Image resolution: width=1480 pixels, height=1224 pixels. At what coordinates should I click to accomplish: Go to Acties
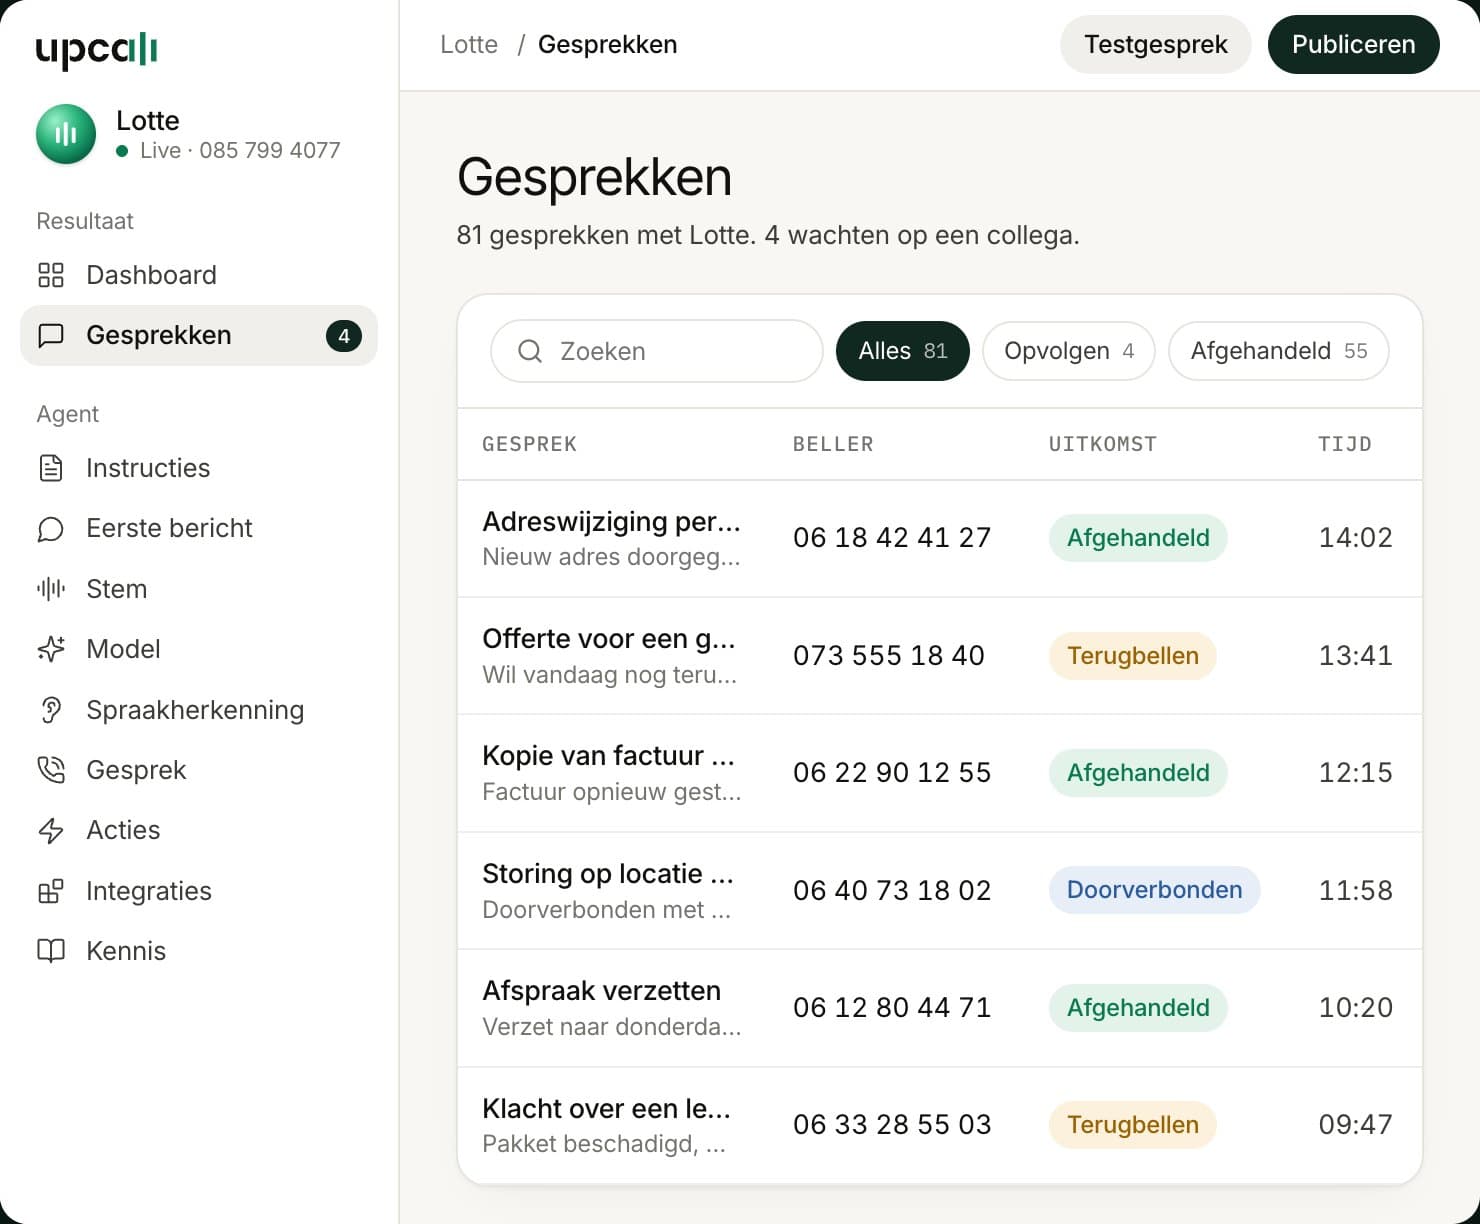point(199,830)
